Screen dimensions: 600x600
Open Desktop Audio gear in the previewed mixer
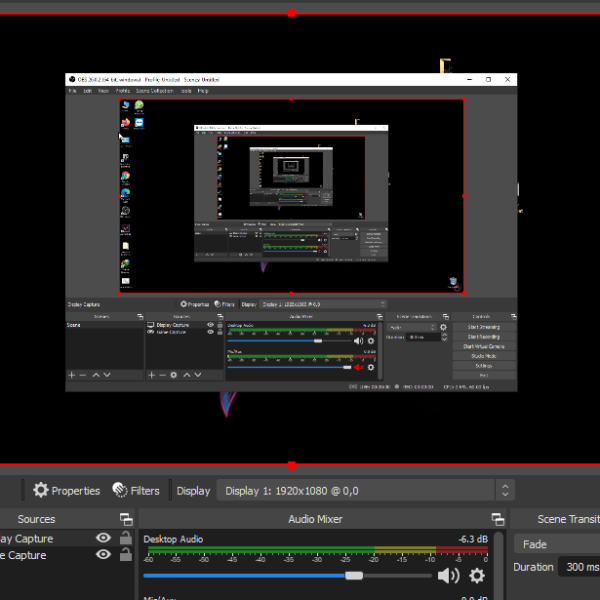pyautogui.click(x=371, y=341)
